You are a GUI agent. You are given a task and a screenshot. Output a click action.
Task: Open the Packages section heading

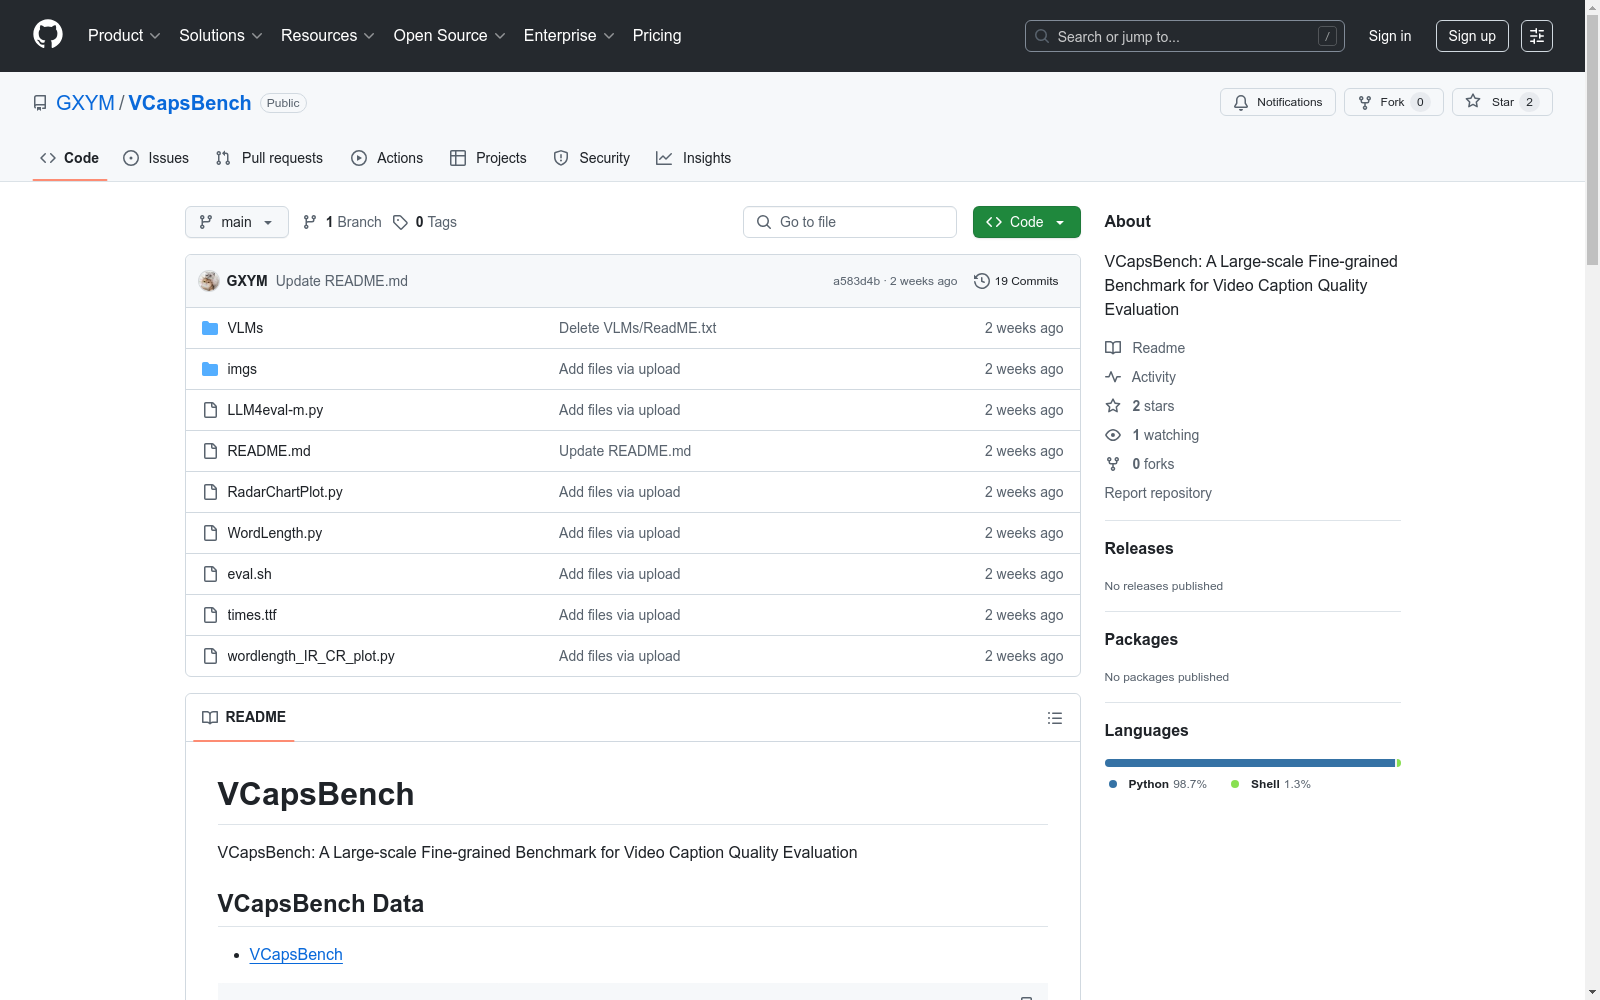[1141, 639]
